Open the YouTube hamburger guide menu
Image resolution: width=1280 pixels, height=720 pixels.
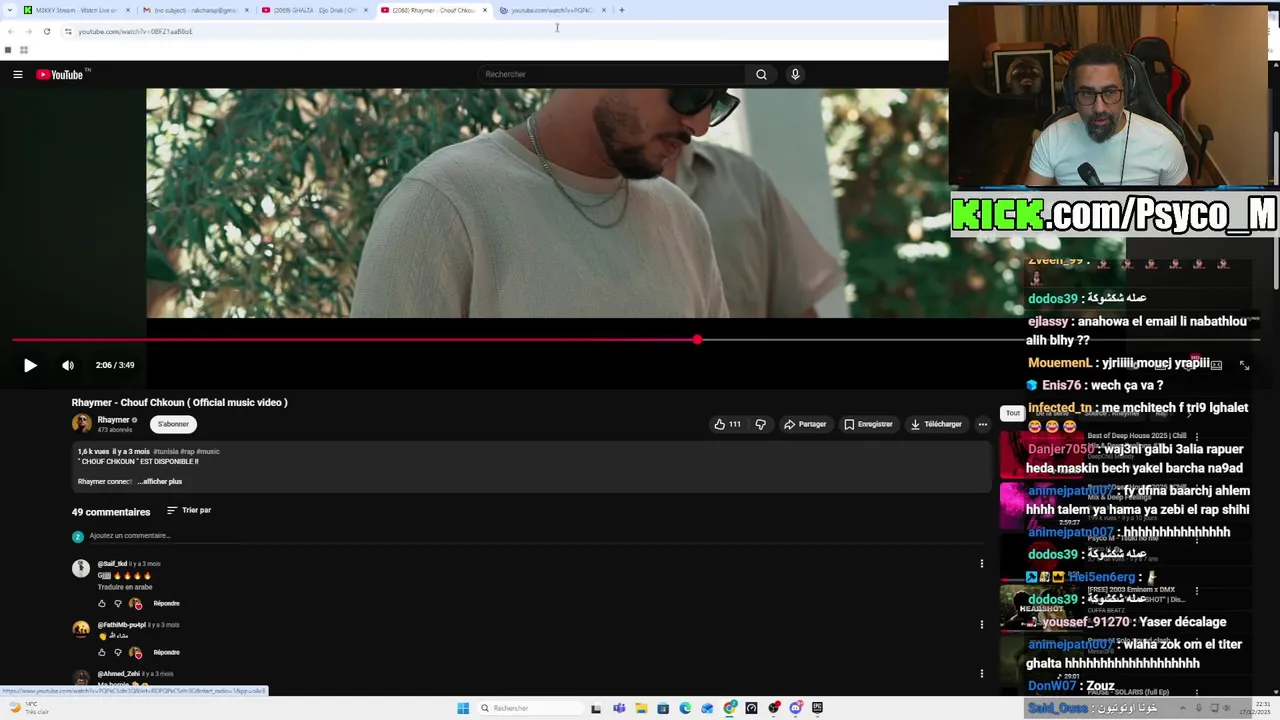(x=17, y=74)
